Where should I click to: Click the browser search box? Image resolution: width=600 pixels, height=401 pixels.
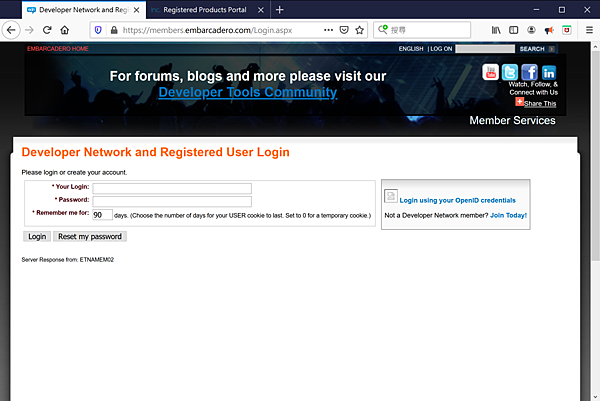[x=422, y=30]
